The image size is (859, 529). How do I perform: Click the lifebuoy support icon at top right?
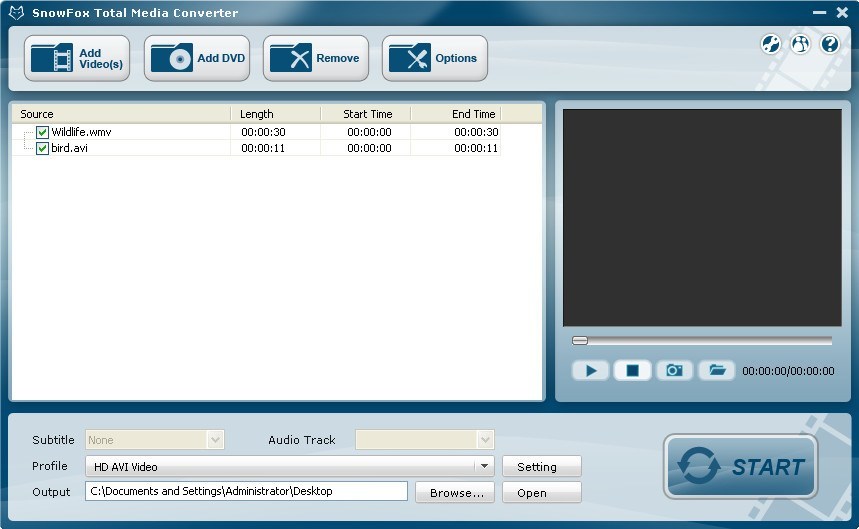(x=771, y=44)
